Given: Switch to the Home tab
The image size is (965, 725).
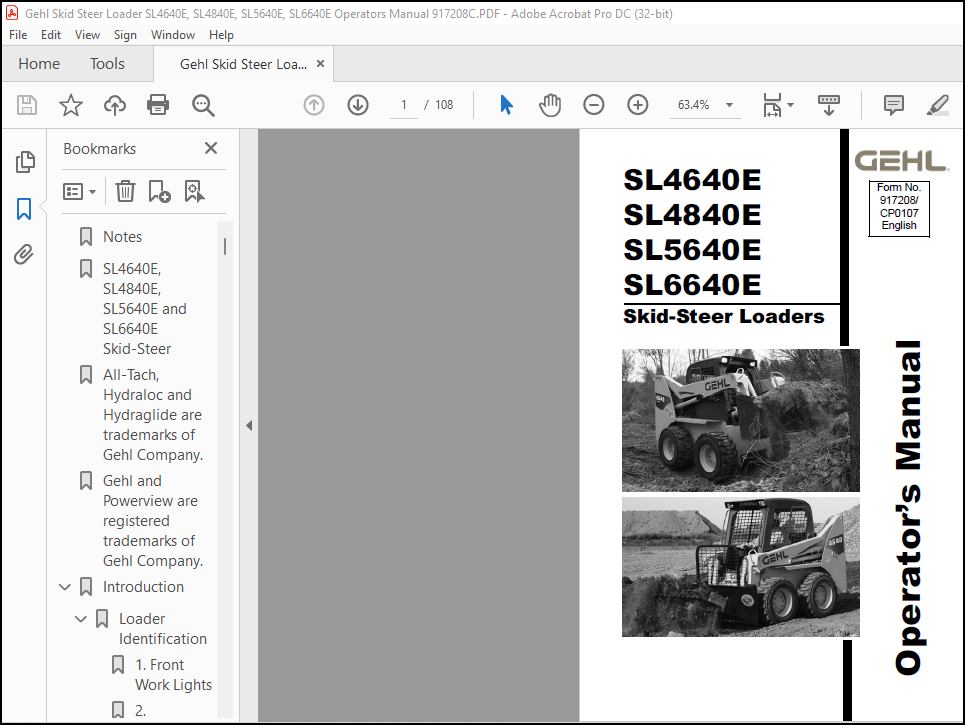Looking at the screenshot, I should tap(39, 64).
